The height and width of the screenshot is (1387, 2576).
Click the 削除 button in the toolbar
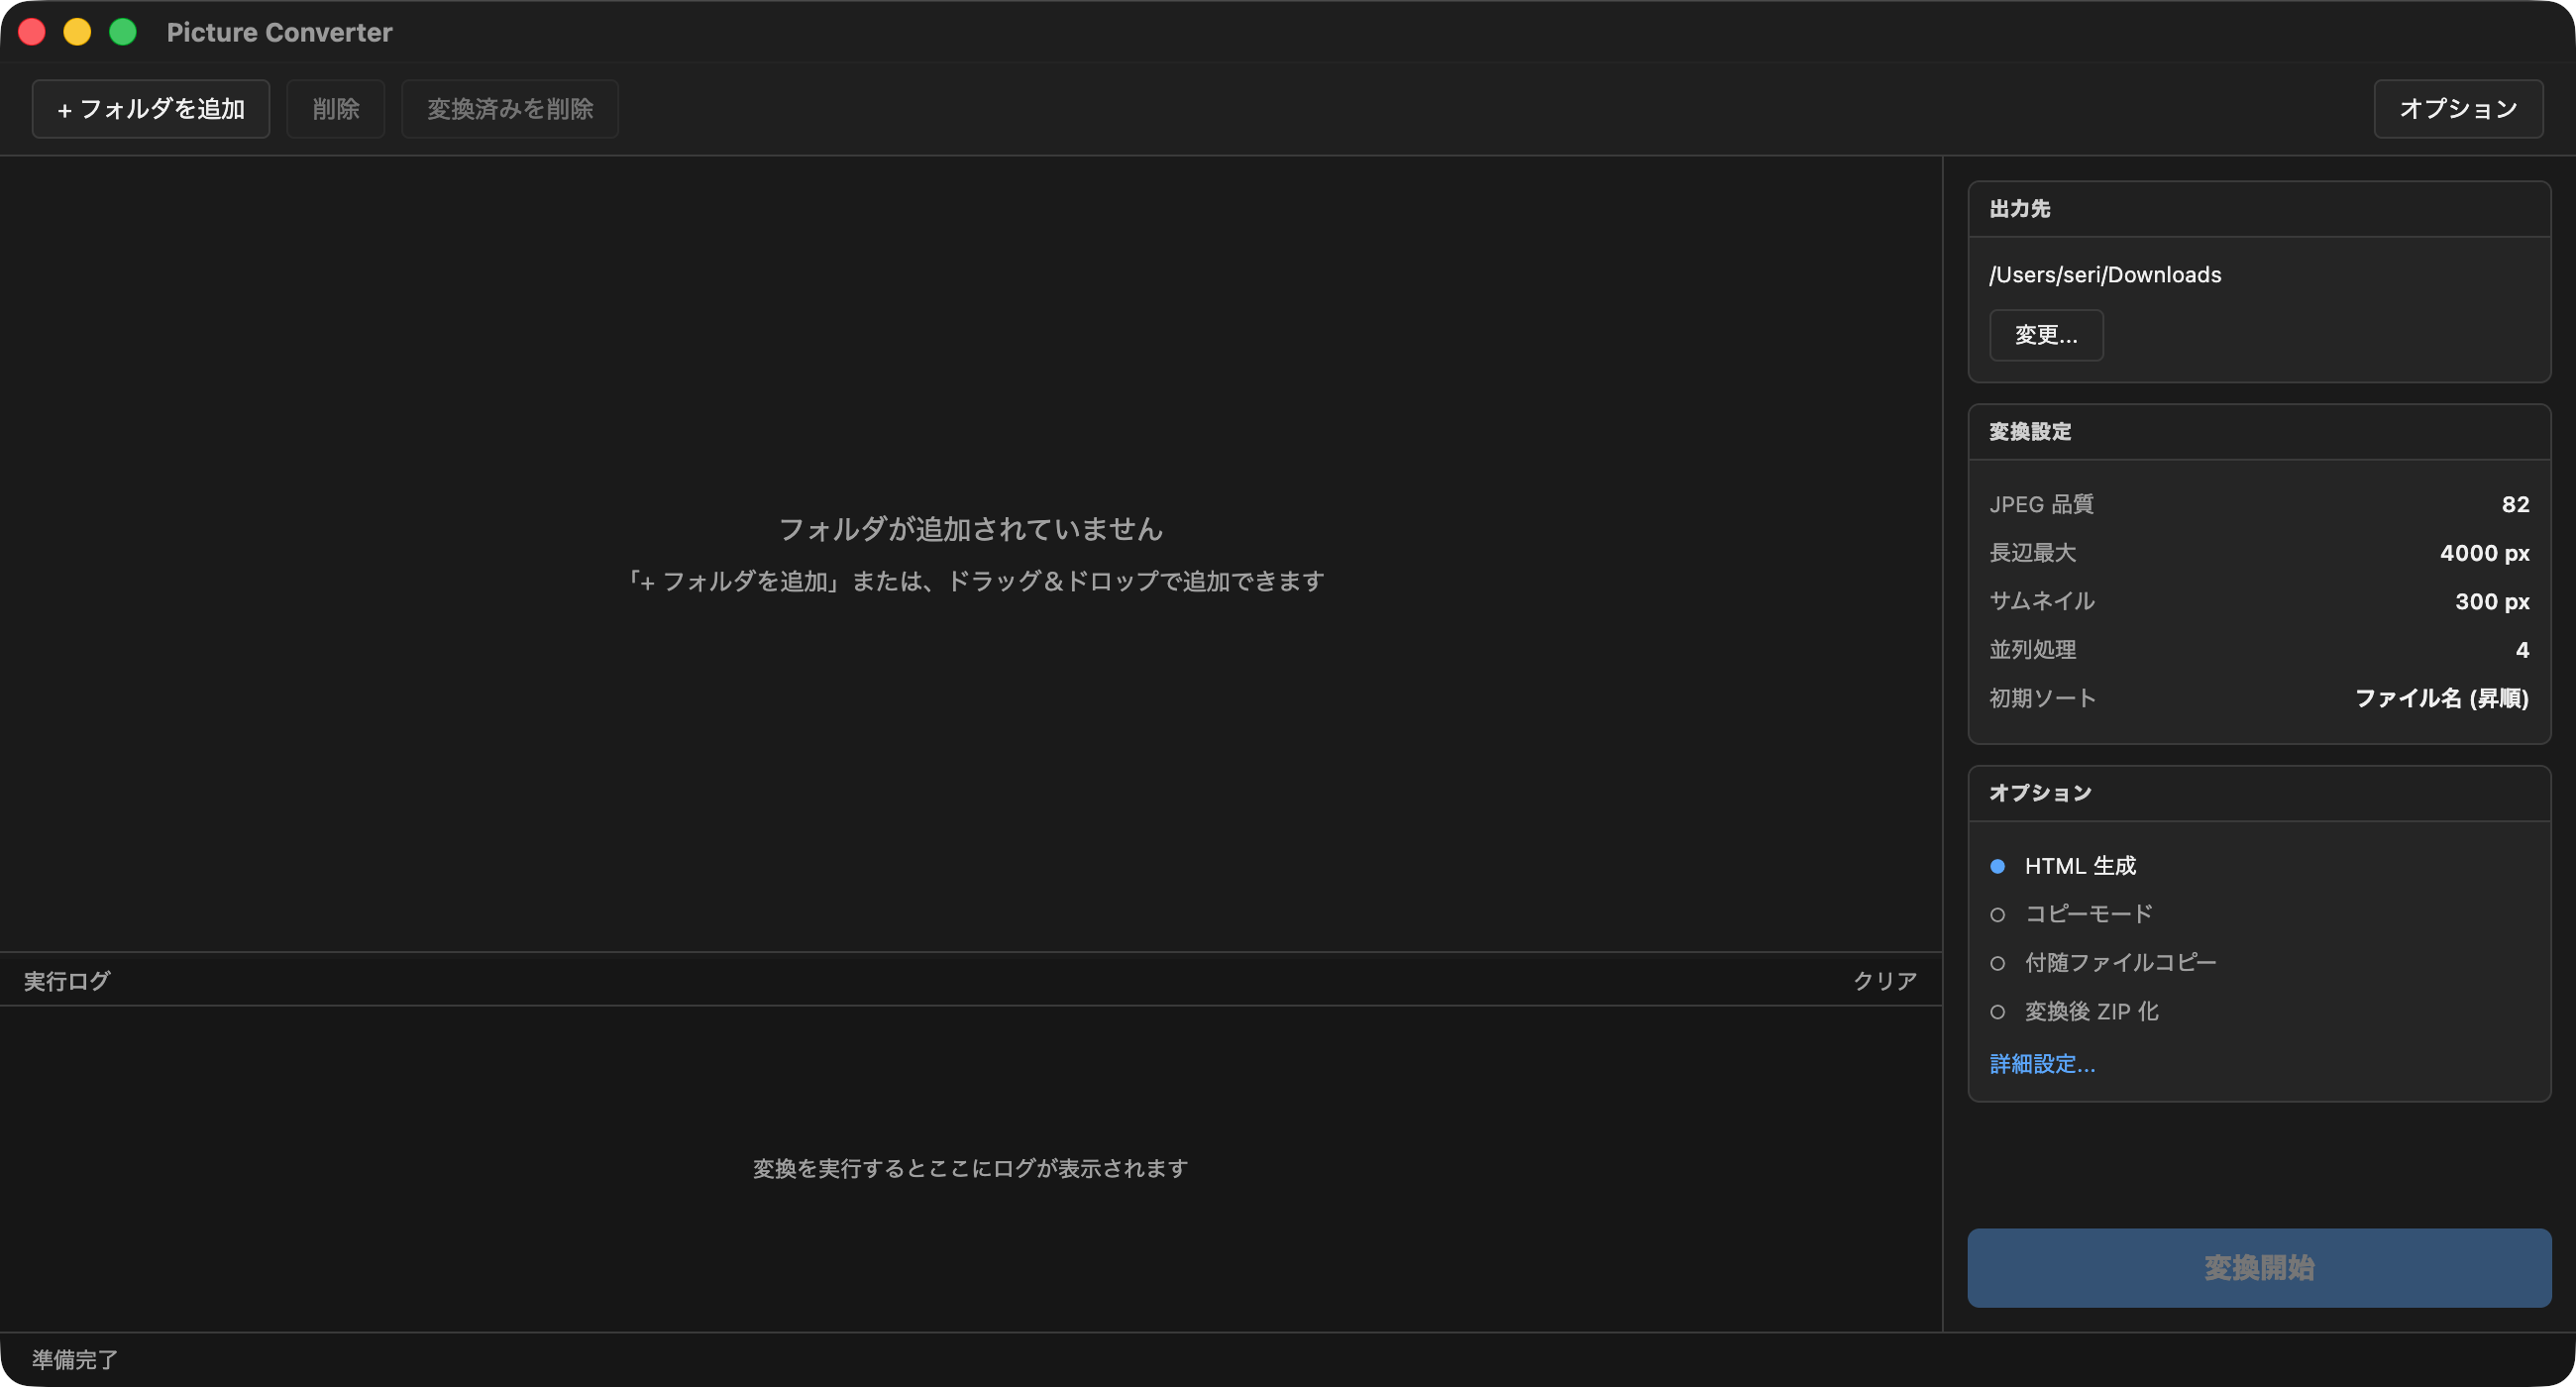pos(335,108)
